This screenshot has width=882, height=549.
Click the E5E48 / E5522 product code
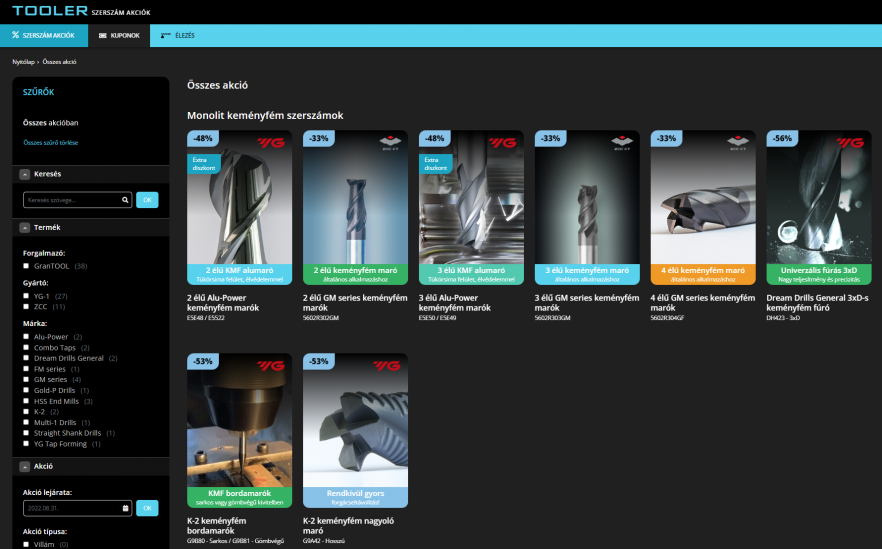pyautogui.click(x=206, y=318)
